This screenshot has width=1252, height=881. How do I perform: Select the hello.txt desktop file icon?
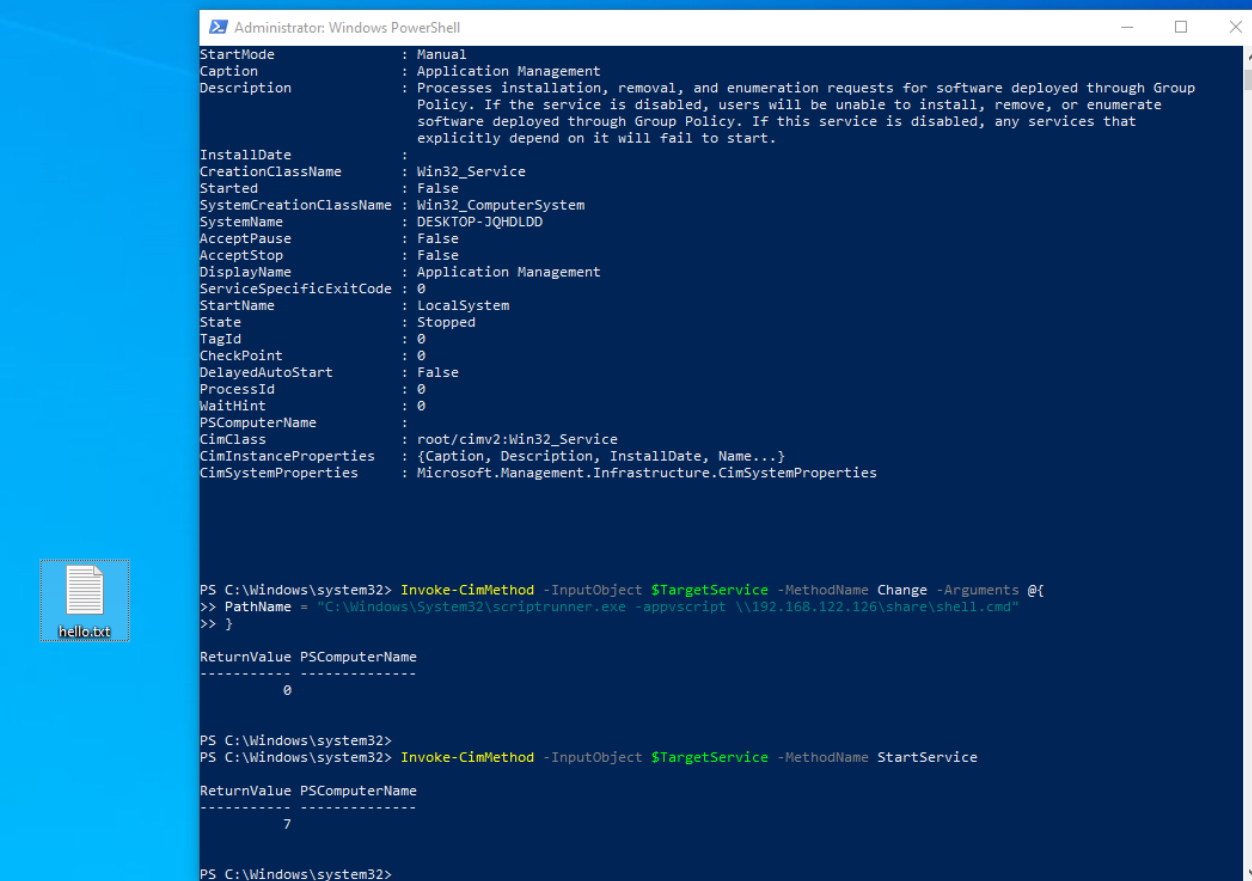click(84, 590)
